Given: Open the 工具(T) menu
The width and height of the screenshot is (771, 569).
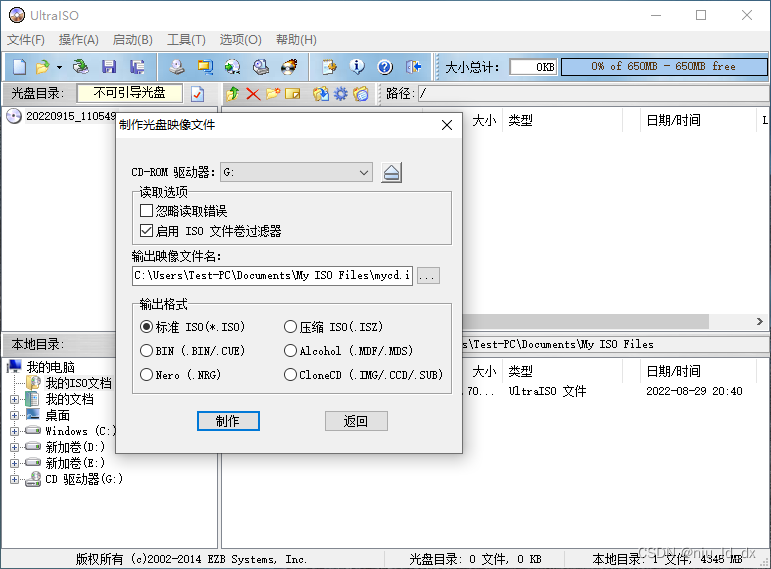Looking at the screenshot, I should tap(186, 40).
